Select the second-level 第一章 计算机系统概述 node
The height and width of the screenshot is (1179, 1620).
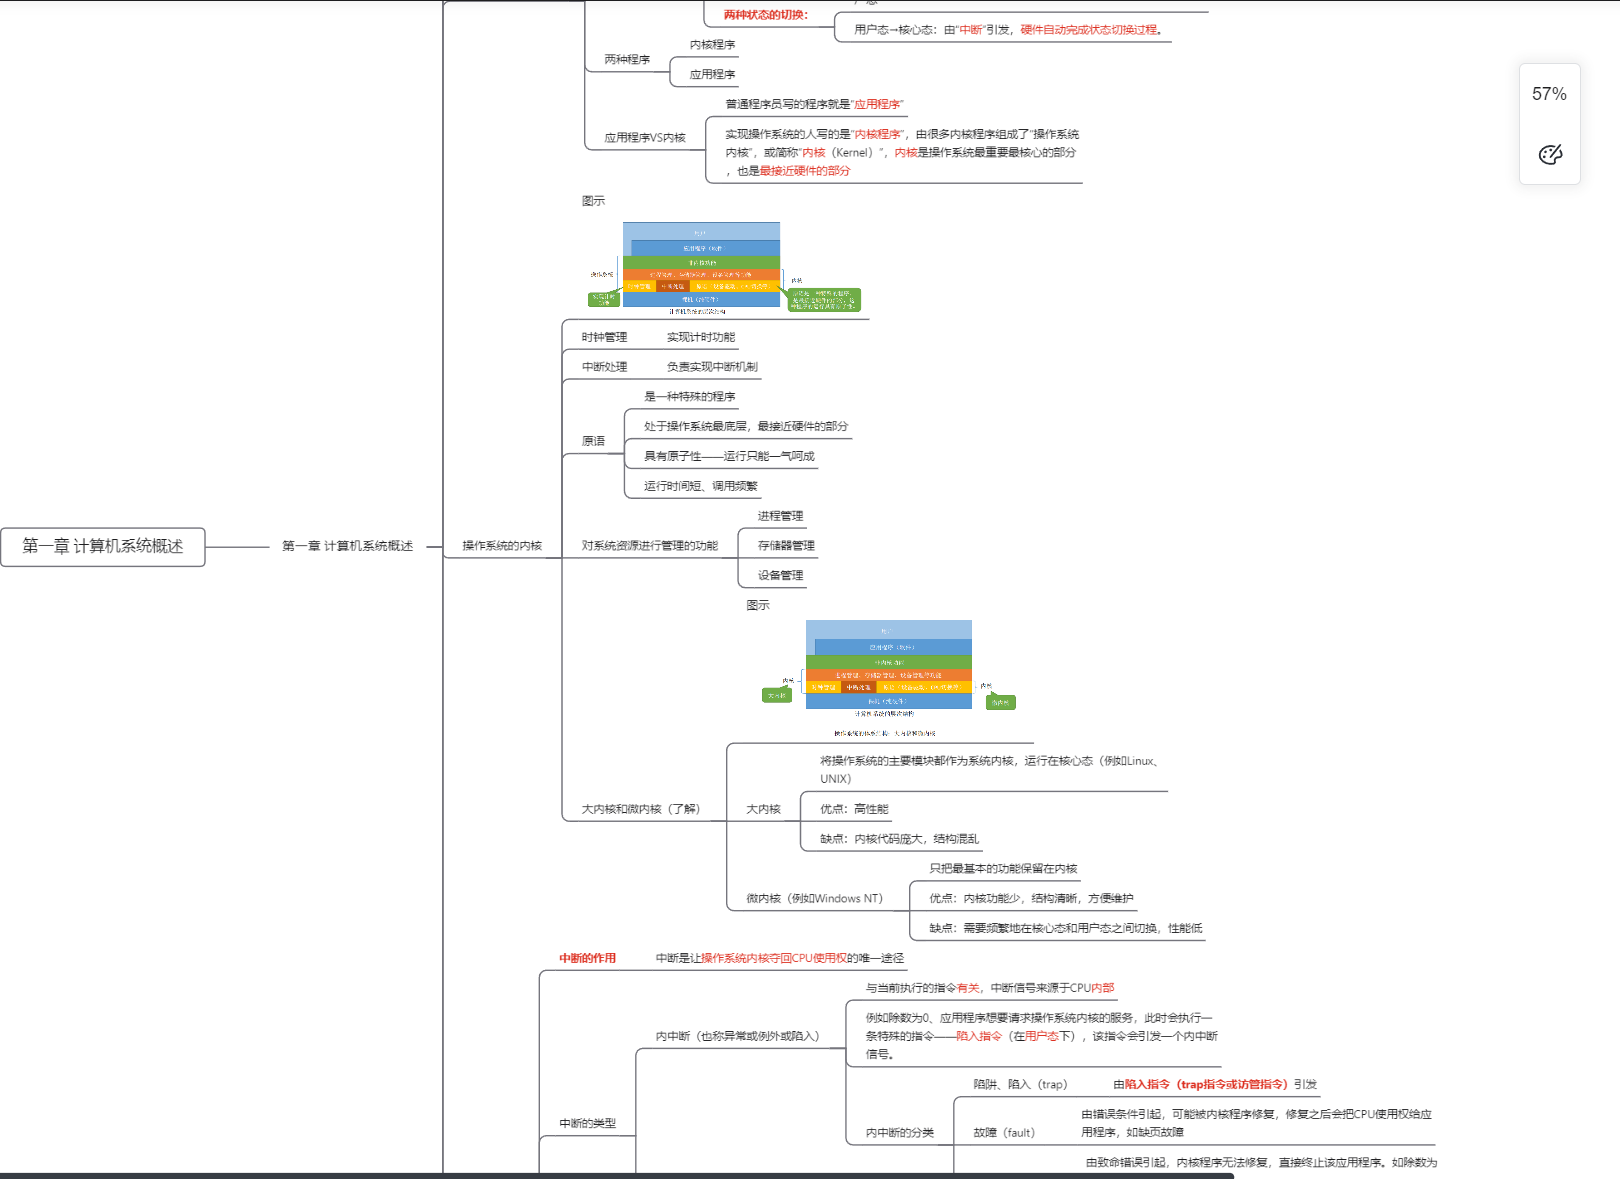click(x=347, y=546)
